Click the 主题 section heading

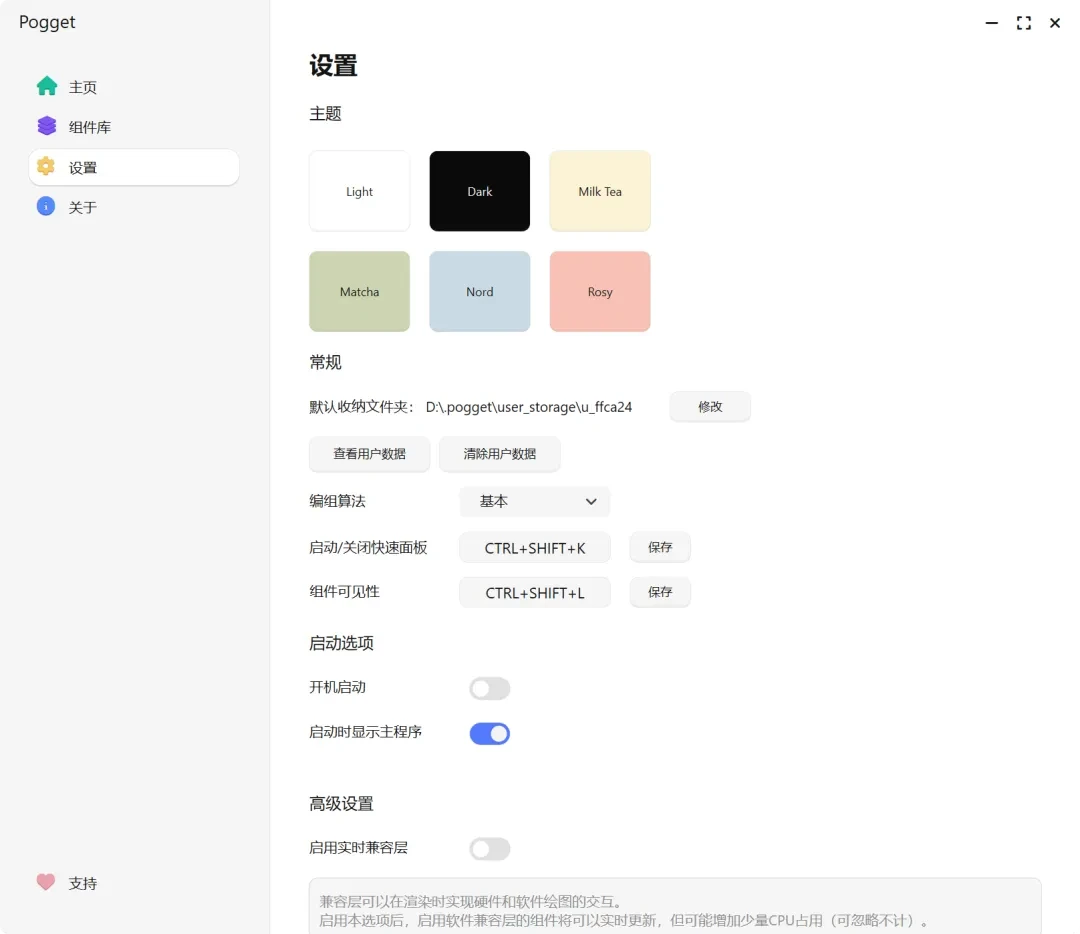[x=325, y=114]
